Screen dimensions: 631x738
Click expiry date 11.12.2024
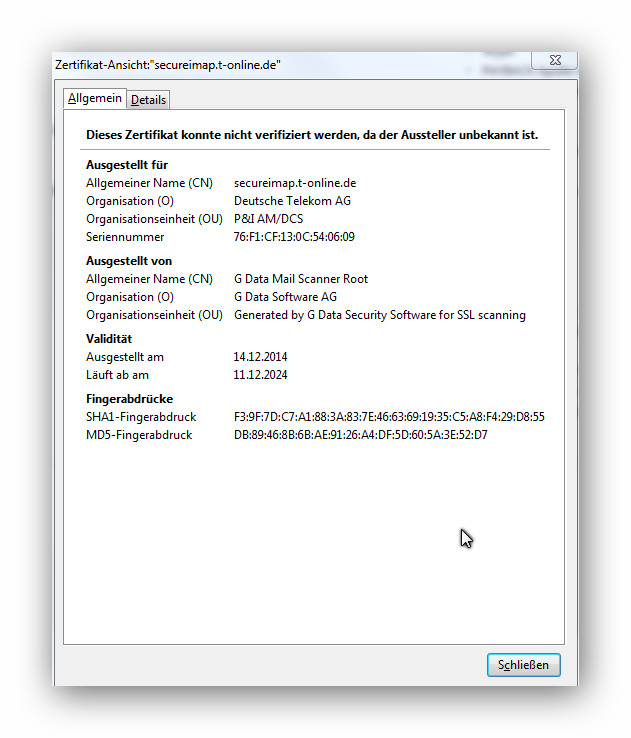[x=260, y=375]
